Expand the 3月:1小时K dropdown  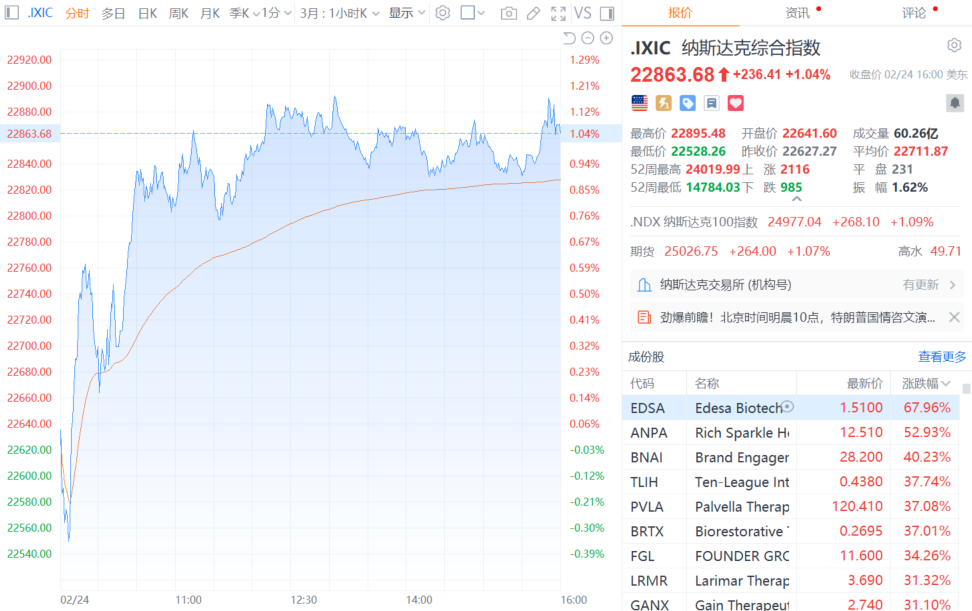tap(340, 13)
